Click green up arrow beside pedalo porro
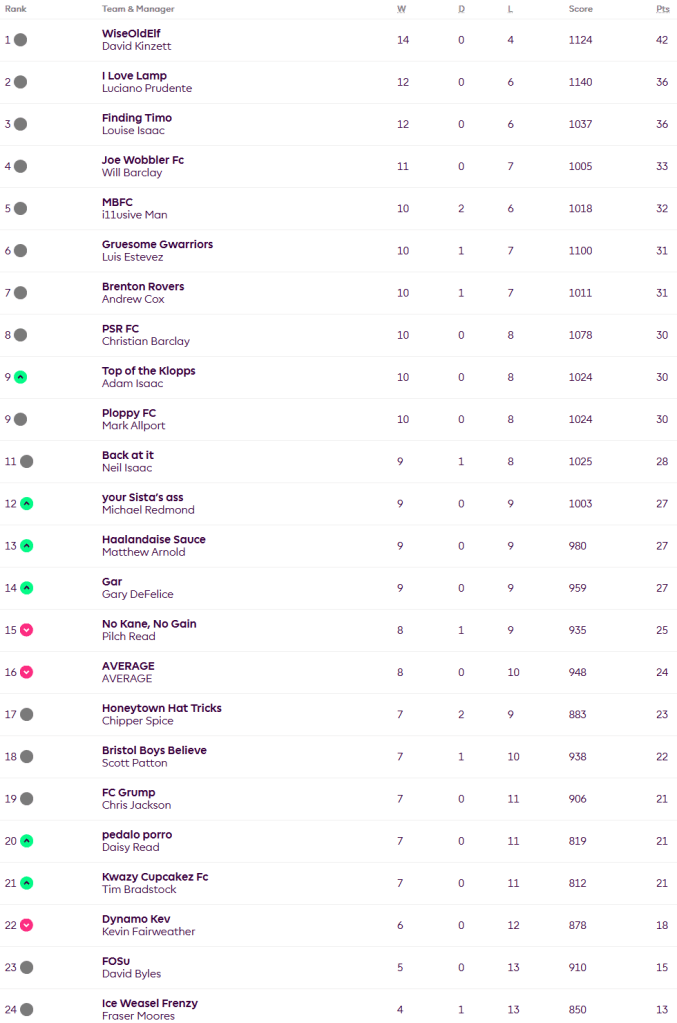Screen dimensions: 677x1023 pyautogui.click(x=27, y=841)
